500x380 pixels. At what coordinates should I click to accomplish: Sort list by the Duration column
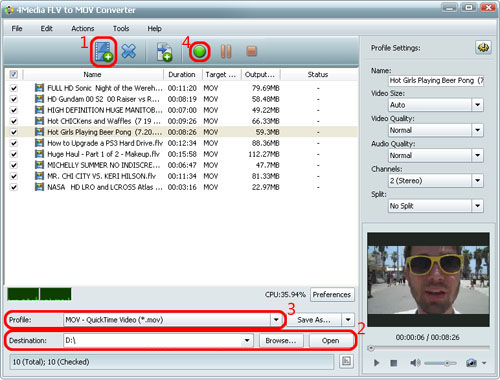[x=182, y=75]
